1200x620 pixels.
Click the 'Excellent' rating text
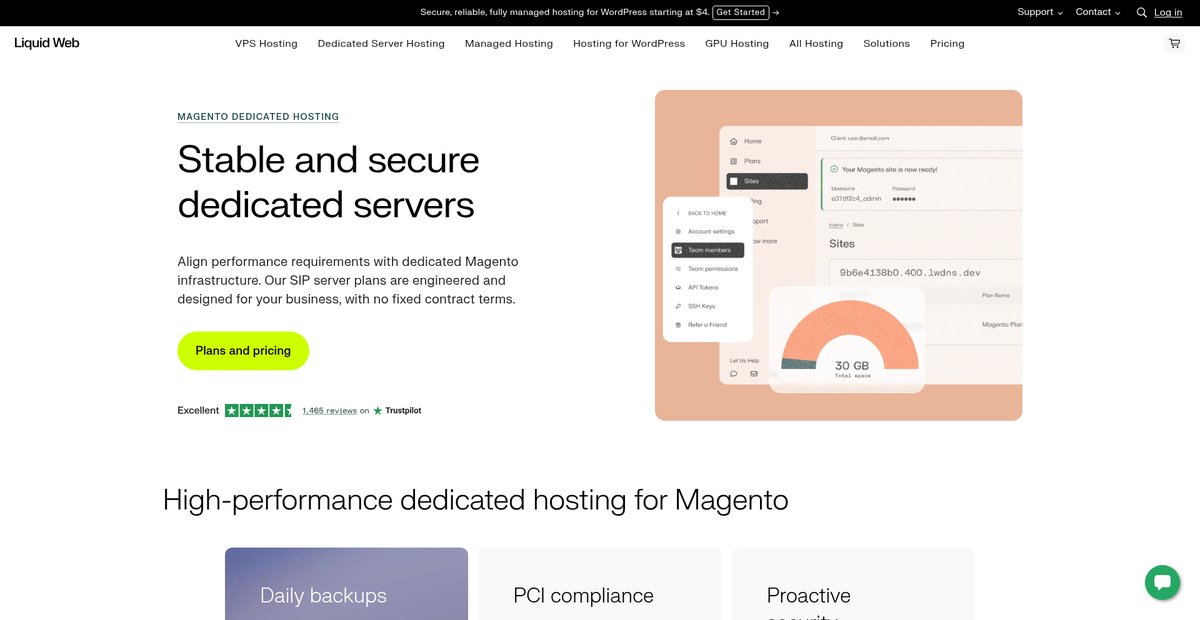click(198, 410)
